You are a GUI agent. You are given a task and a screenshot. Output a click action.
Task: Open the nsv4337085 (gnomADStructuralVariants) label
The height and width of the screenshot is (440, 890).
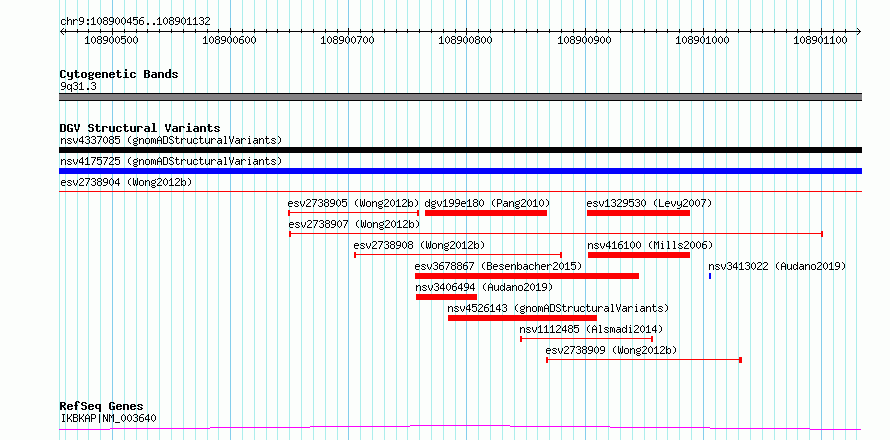click(x=171, y=140)
